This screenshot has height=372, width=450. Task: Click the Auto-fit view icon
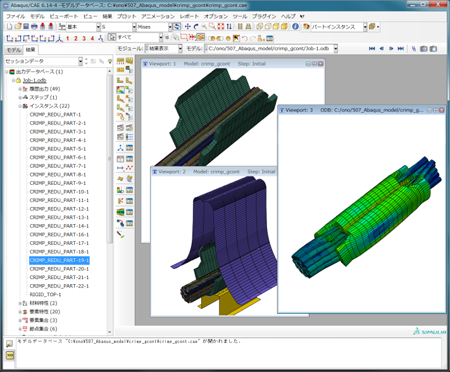221,26
